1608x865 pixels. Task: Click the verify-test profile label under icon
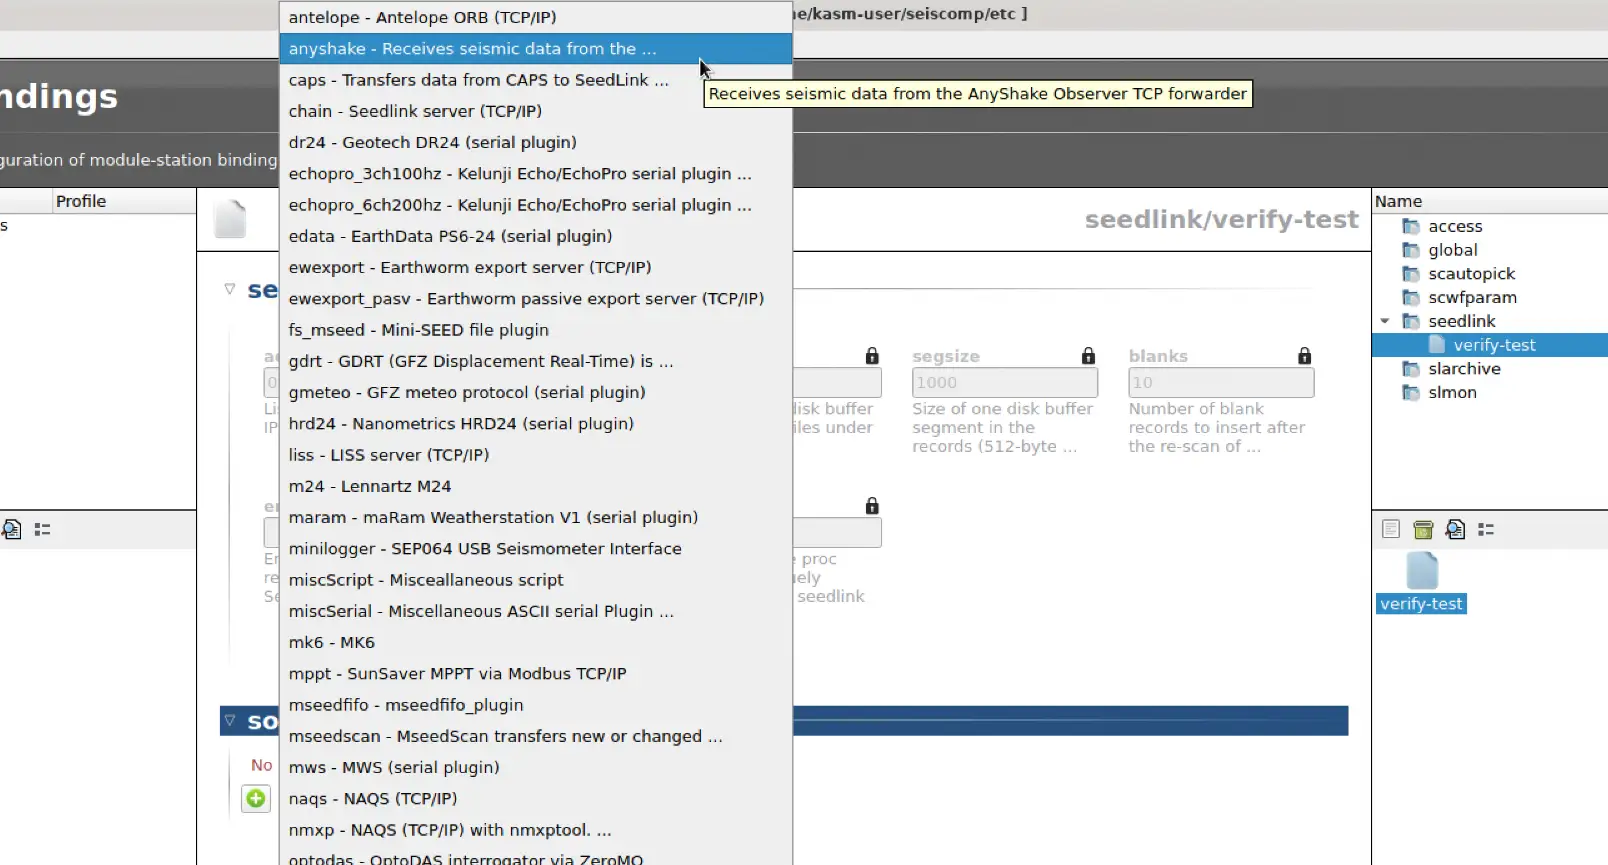(x=1421, y=604)
